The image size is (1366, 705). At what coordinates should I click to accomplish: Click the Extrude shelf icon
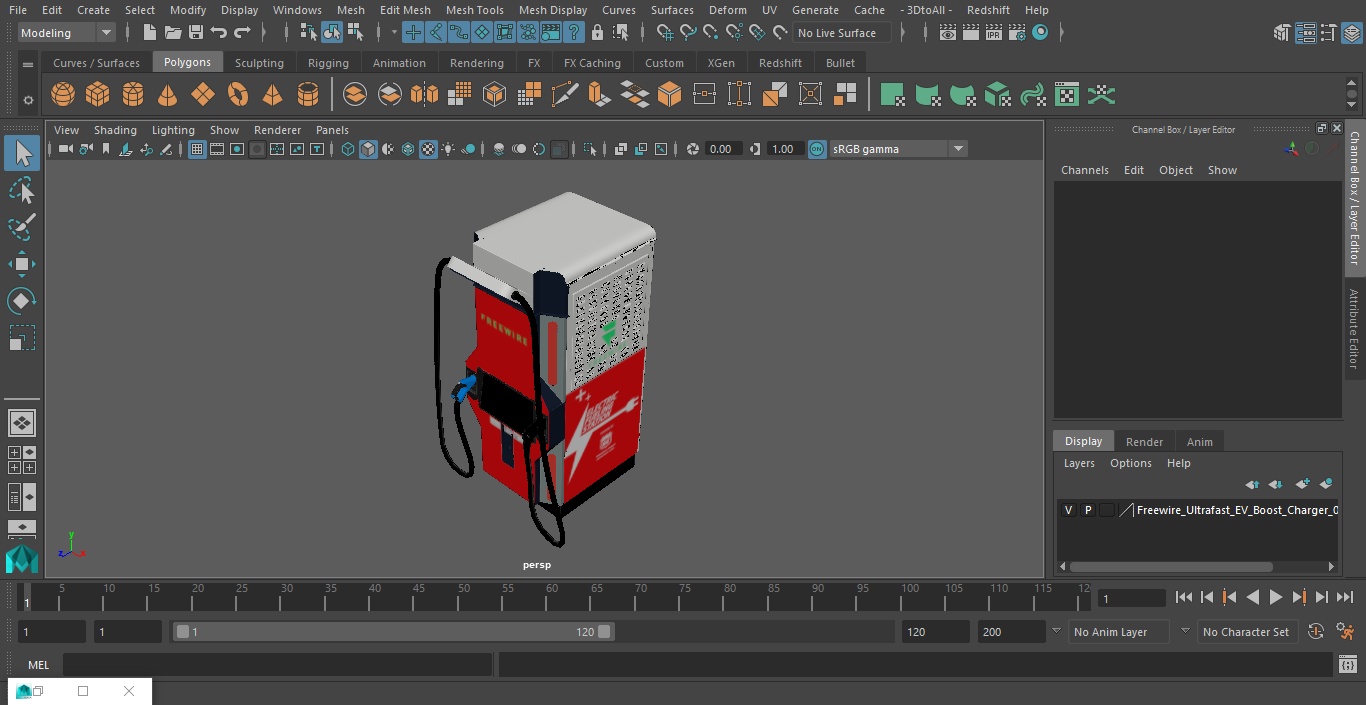tap(599, 95)
